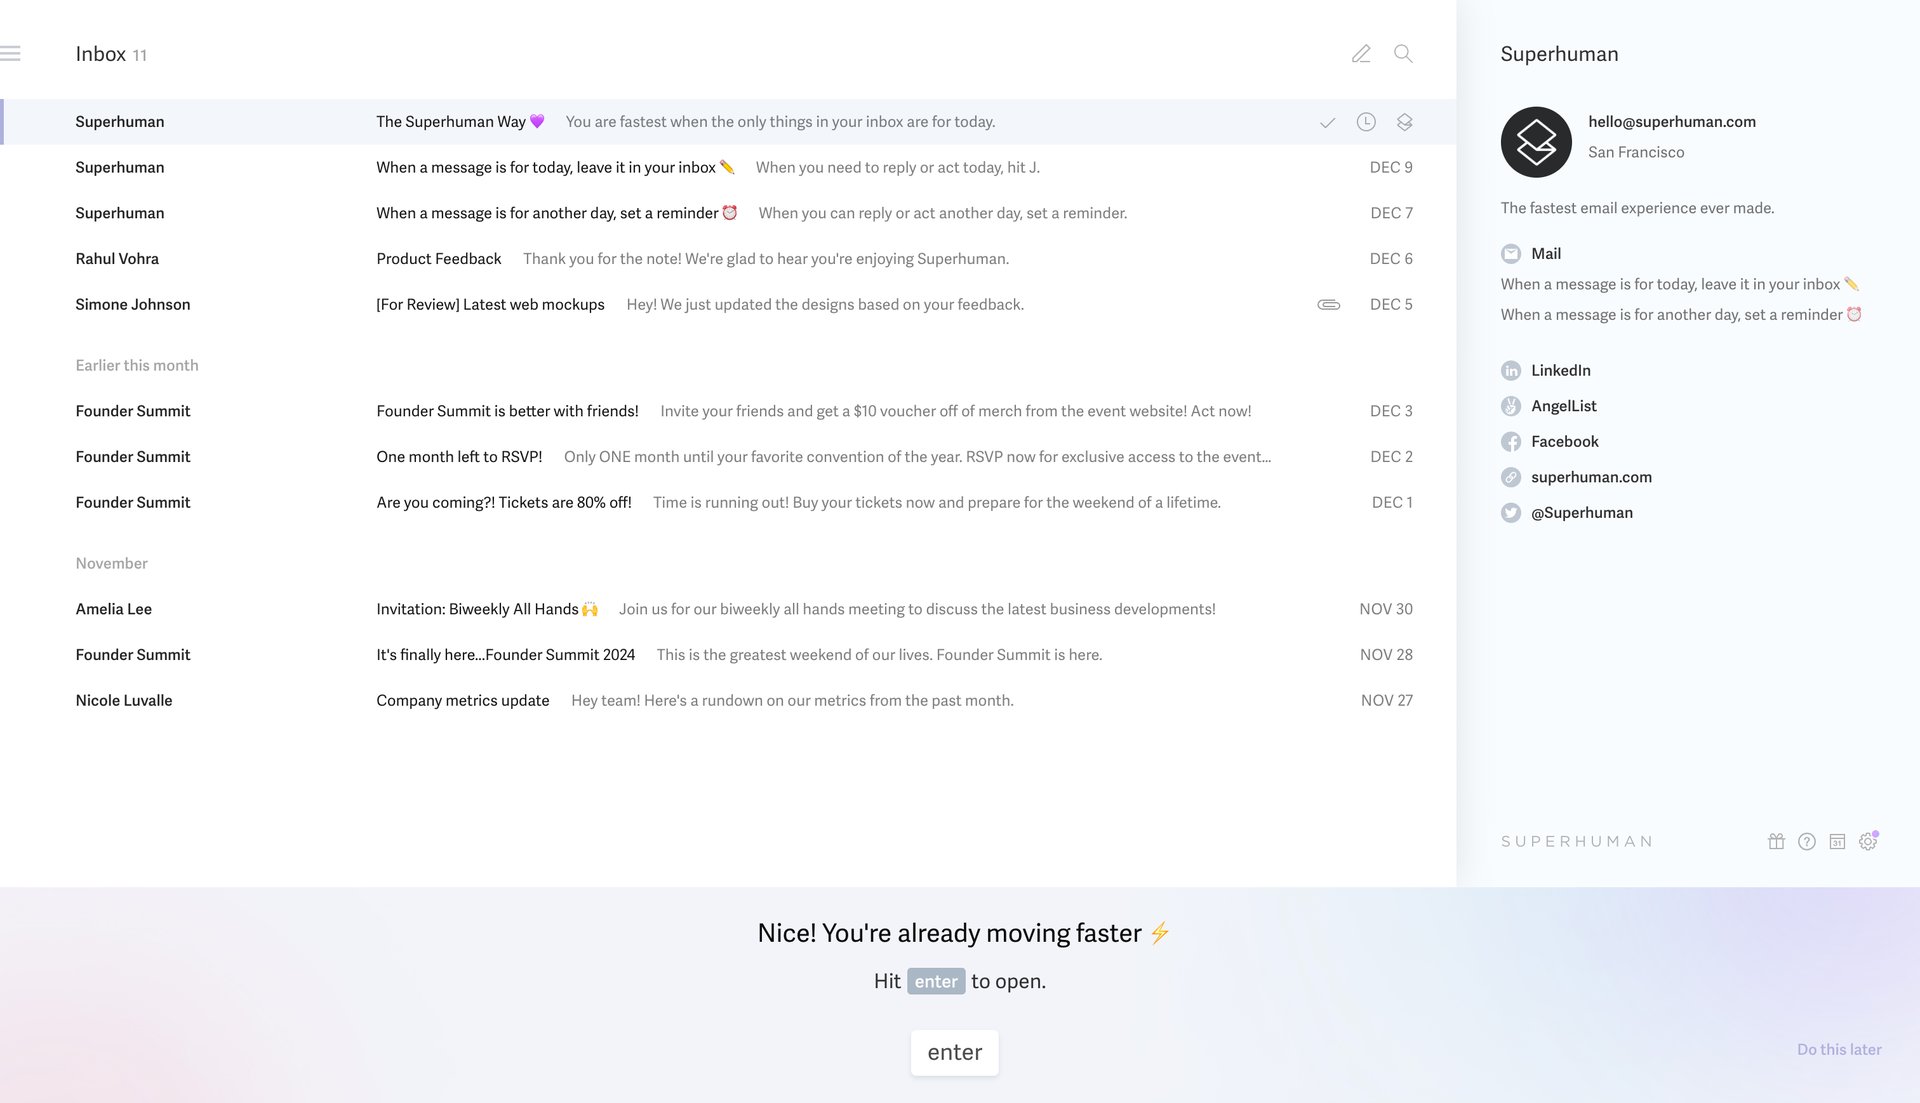Open the settings gear
This screenshot has width=1920, height=1103.
pos(1868,841)
